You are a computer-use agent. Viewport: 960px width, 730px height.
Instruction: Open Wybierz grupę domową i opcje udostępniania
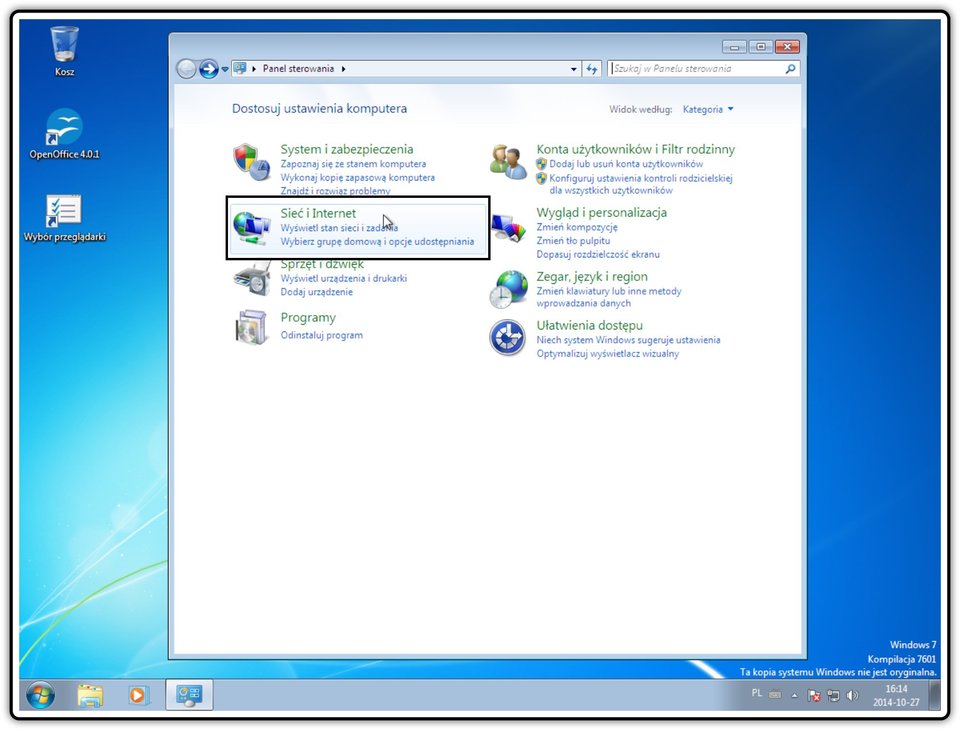[x=377, y=241]
